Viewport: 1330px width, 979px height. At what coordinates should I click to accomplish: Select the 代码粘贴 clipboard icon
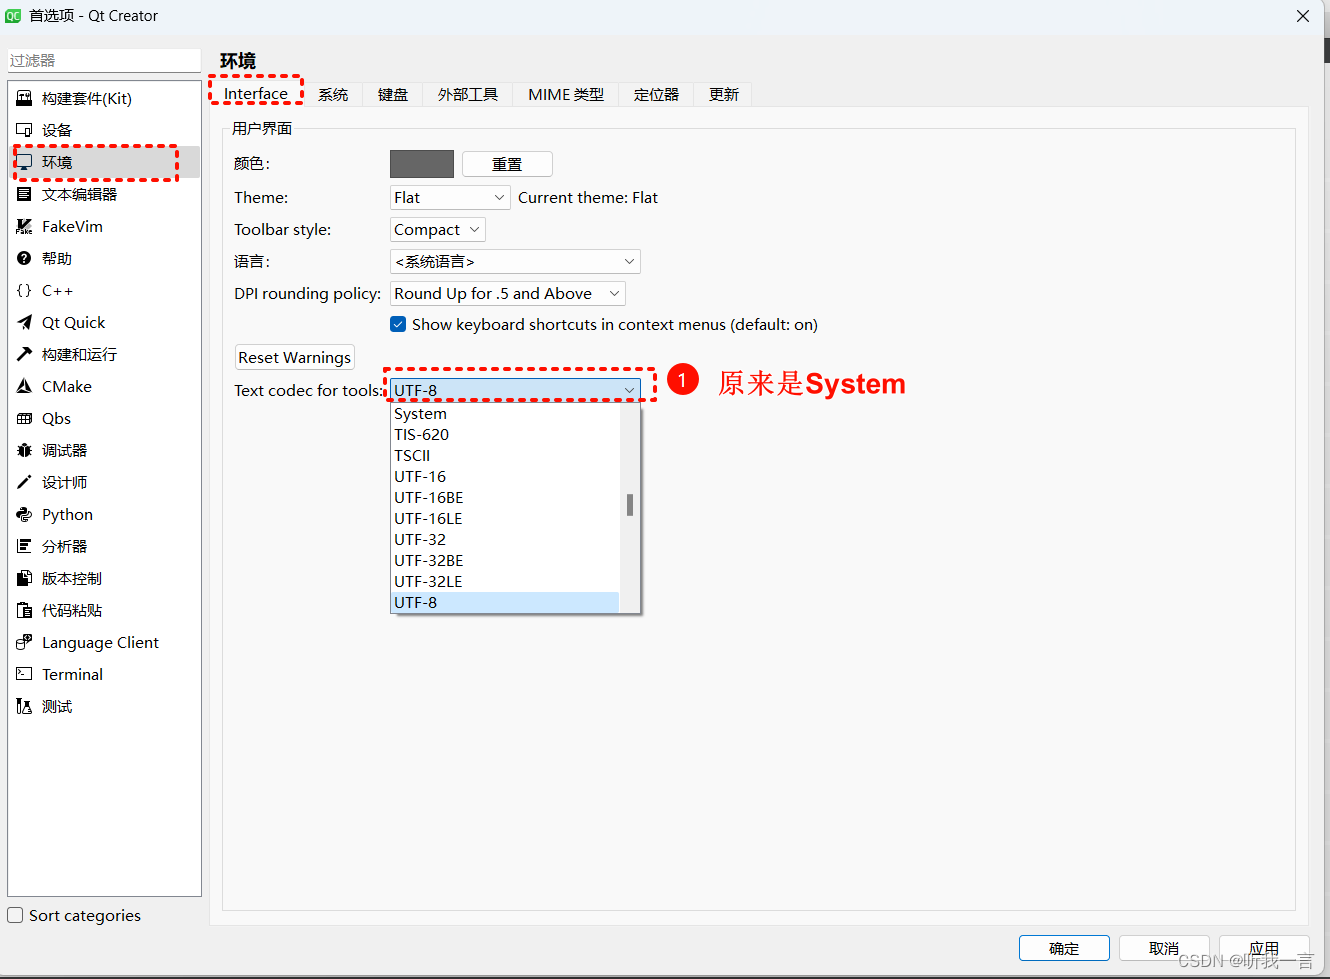point(24,610)
